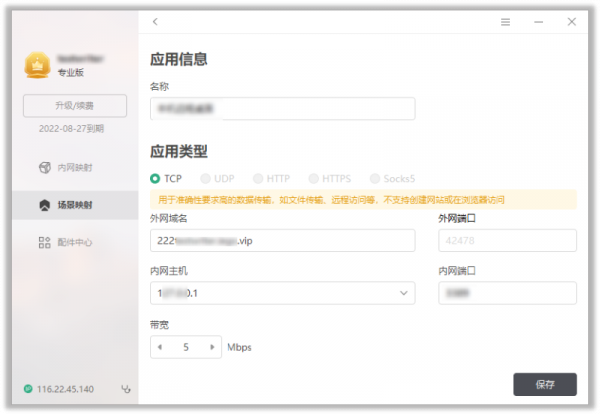The width and height of the screenshot is (600, 414).
Task: Decrease bandwidth with left arrow
Action: [x=162, y=347]
